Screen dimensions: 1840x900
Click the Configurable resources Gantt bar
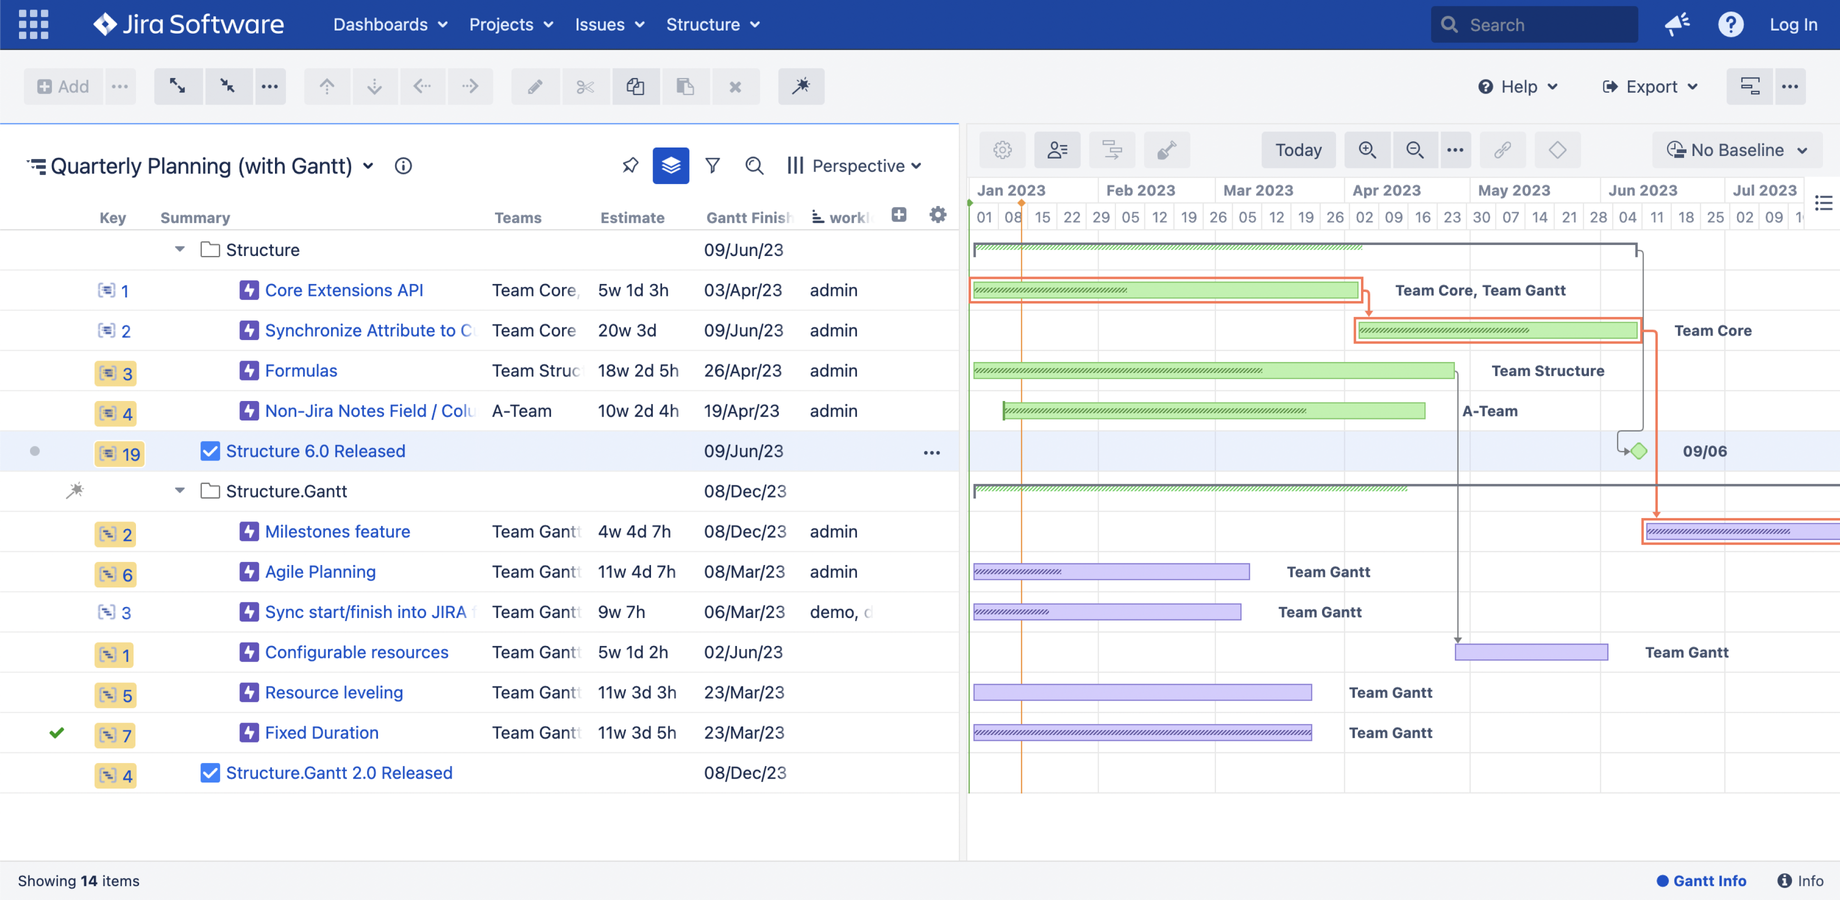tap(1531, 652)
